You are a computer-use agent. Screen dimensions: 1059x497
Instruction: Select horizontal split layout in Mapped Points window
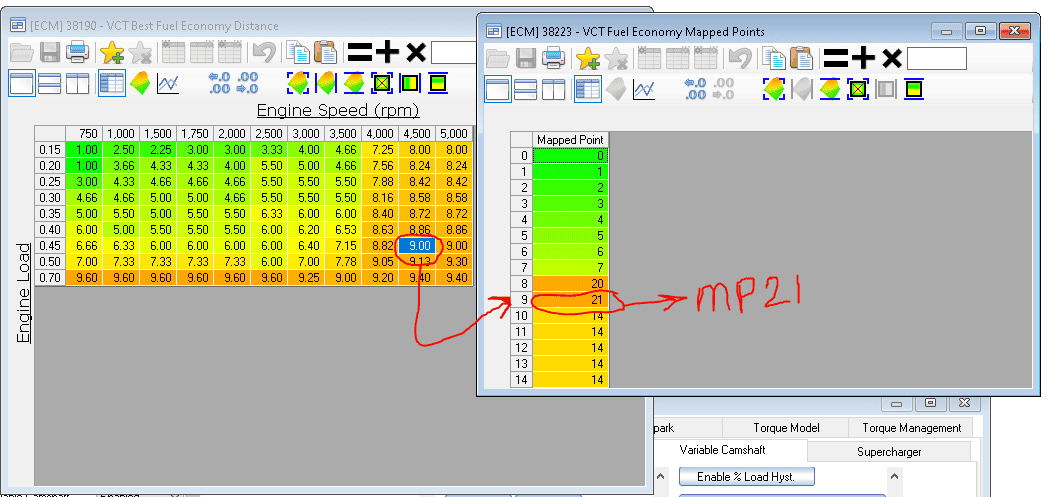[525, 89]
